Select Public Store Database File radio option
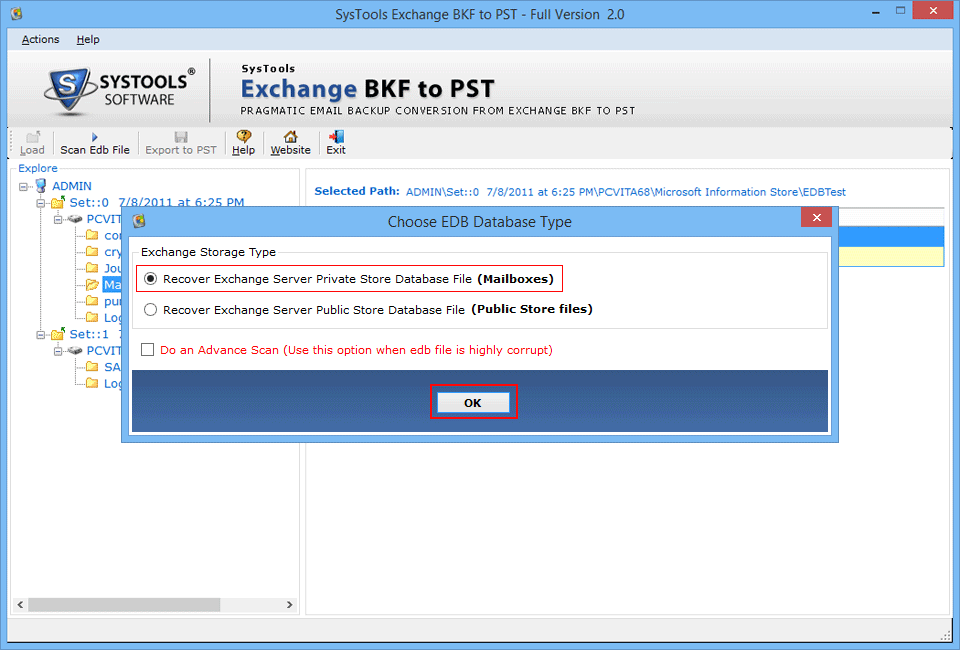This screenshot has width=960, height=650. (150, 310)
